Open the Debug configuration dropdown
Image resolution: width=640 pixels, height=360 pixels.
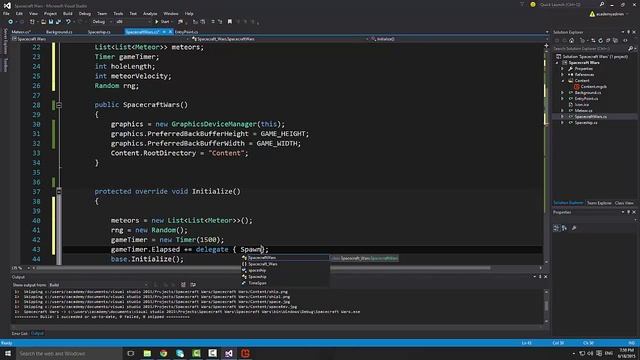tap(101, 22)
